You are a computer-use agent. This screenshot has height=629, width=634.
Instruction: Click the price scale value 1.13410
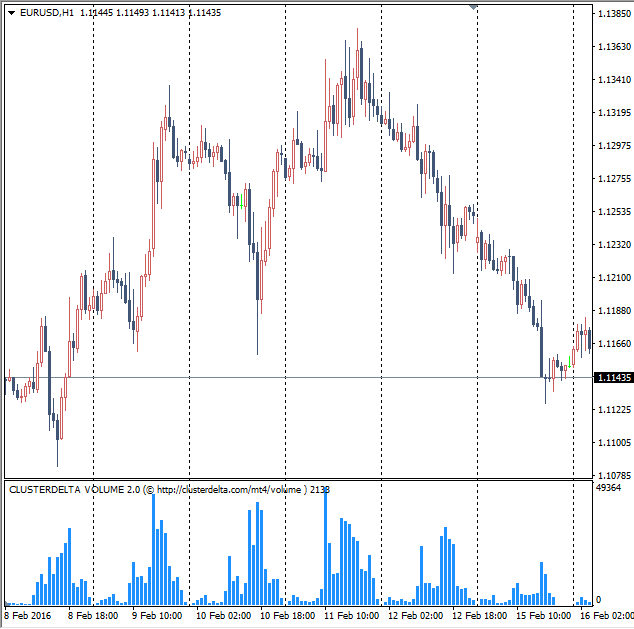[614, 80]
